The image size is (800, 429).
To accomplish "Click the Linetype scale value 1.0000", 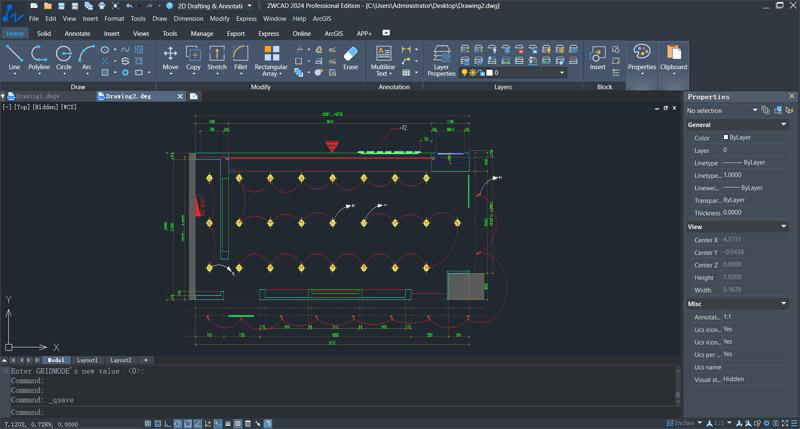I will pyautogui.click(x=733, y=175).
